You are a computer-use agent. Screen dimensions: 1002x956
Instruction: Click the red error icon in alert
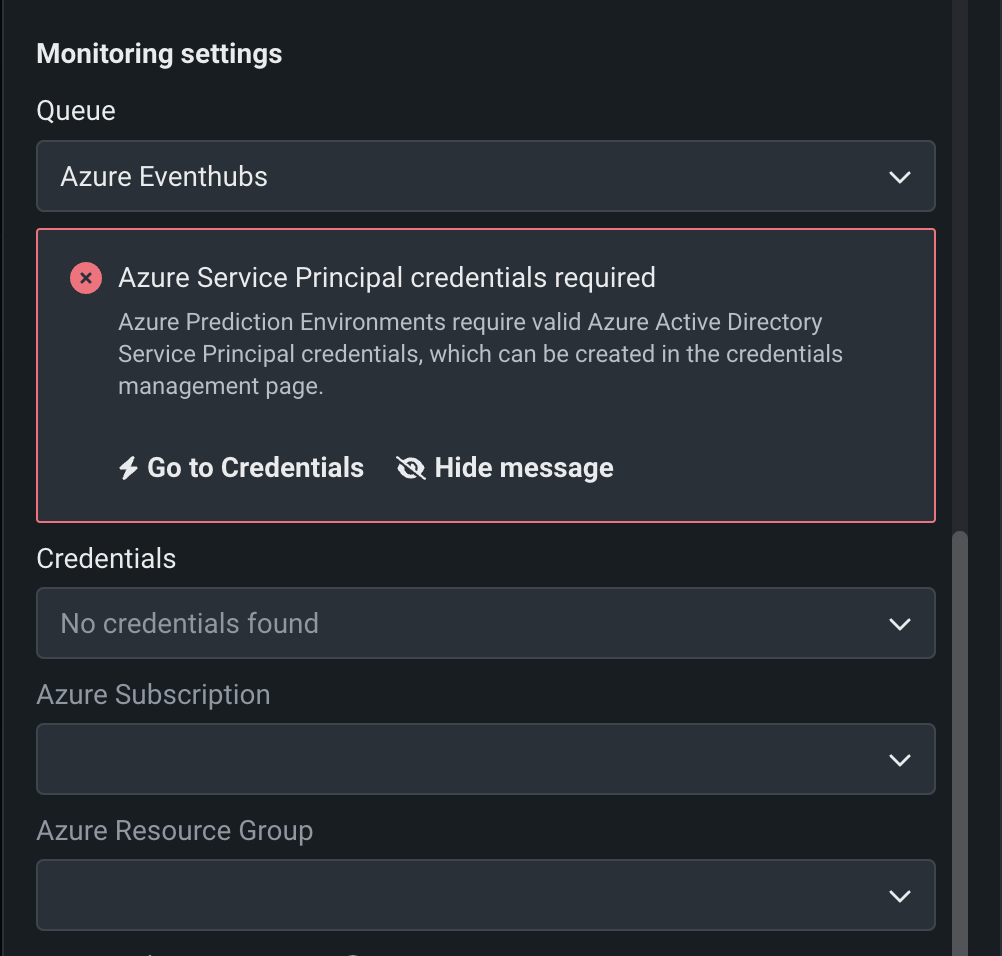coord(86,278)
